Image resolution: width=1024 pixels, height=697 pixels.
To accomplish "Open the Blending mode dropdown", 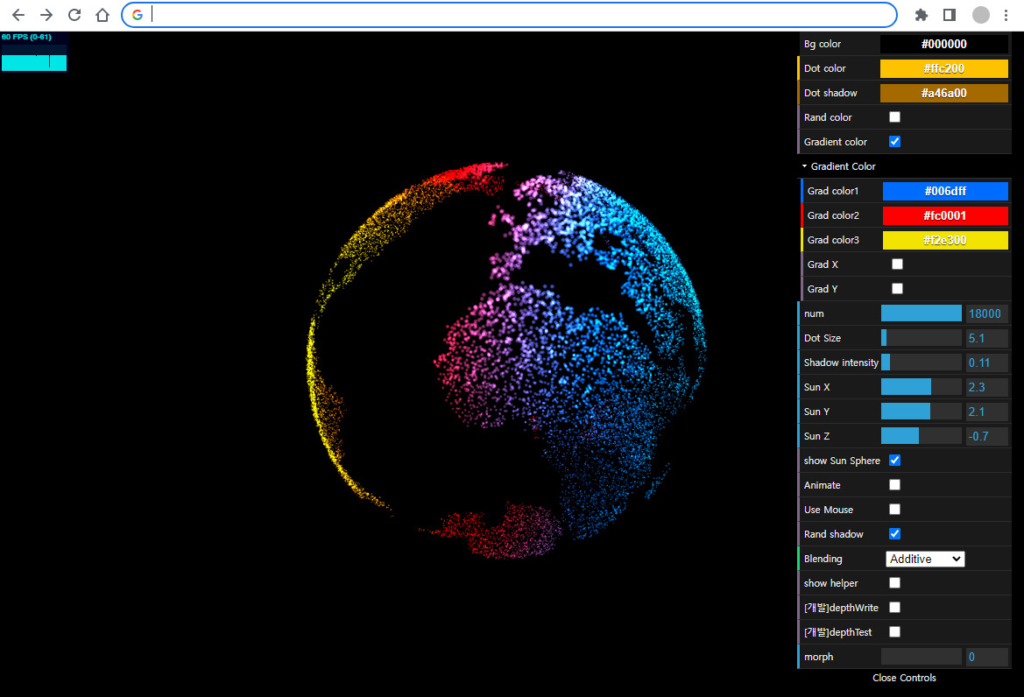I will pyautogui.click(x=925, y=559).
